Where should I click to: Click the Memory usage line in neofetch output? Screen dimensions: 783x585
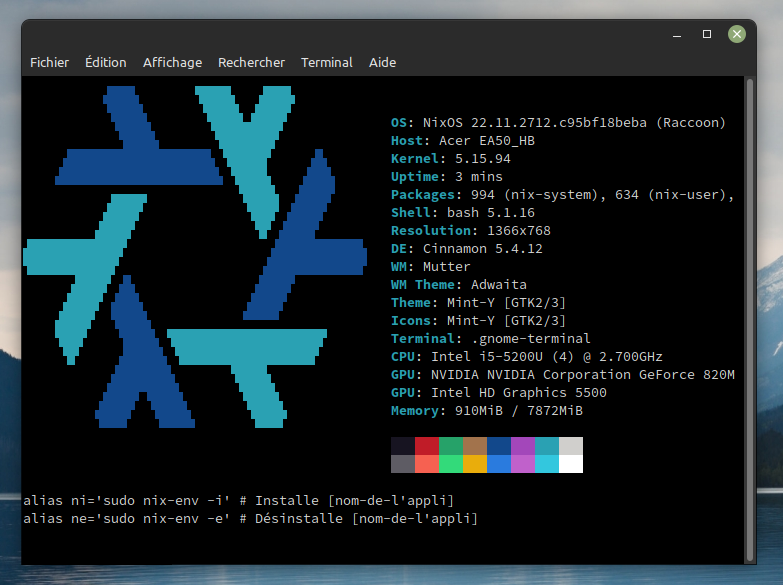tap(486, 410)
